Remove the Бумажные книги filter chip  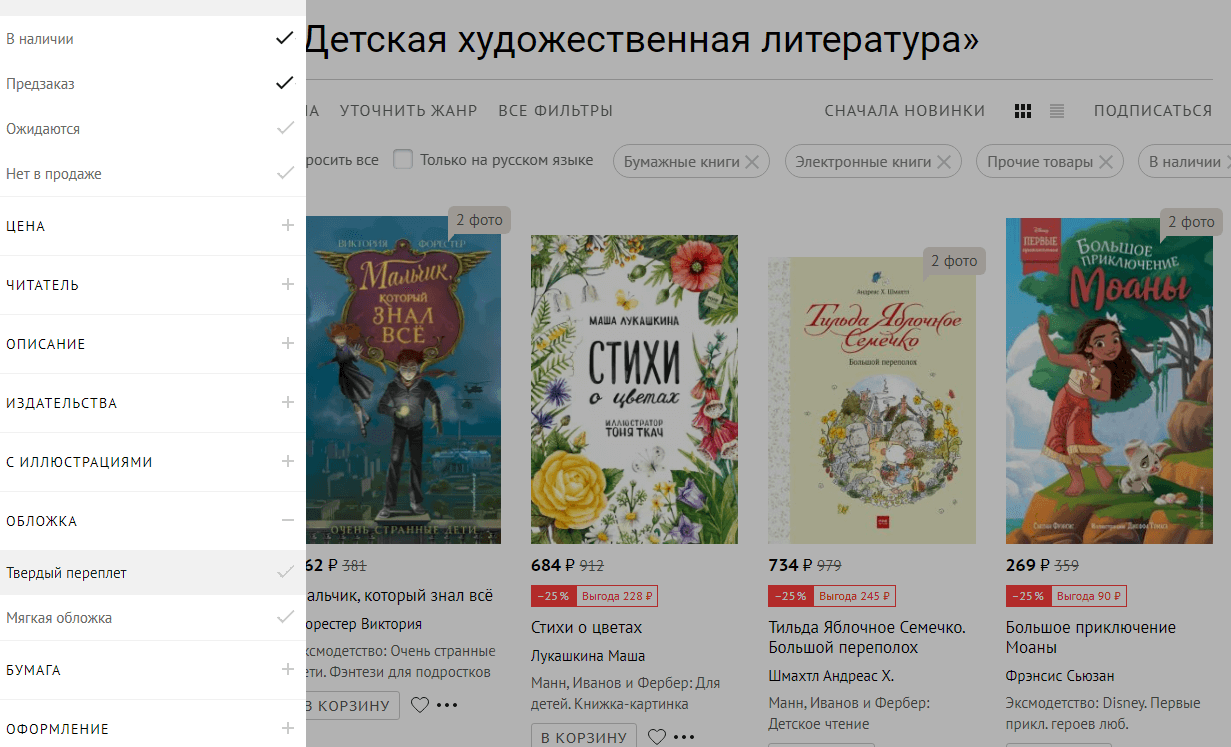coord(752,161)
